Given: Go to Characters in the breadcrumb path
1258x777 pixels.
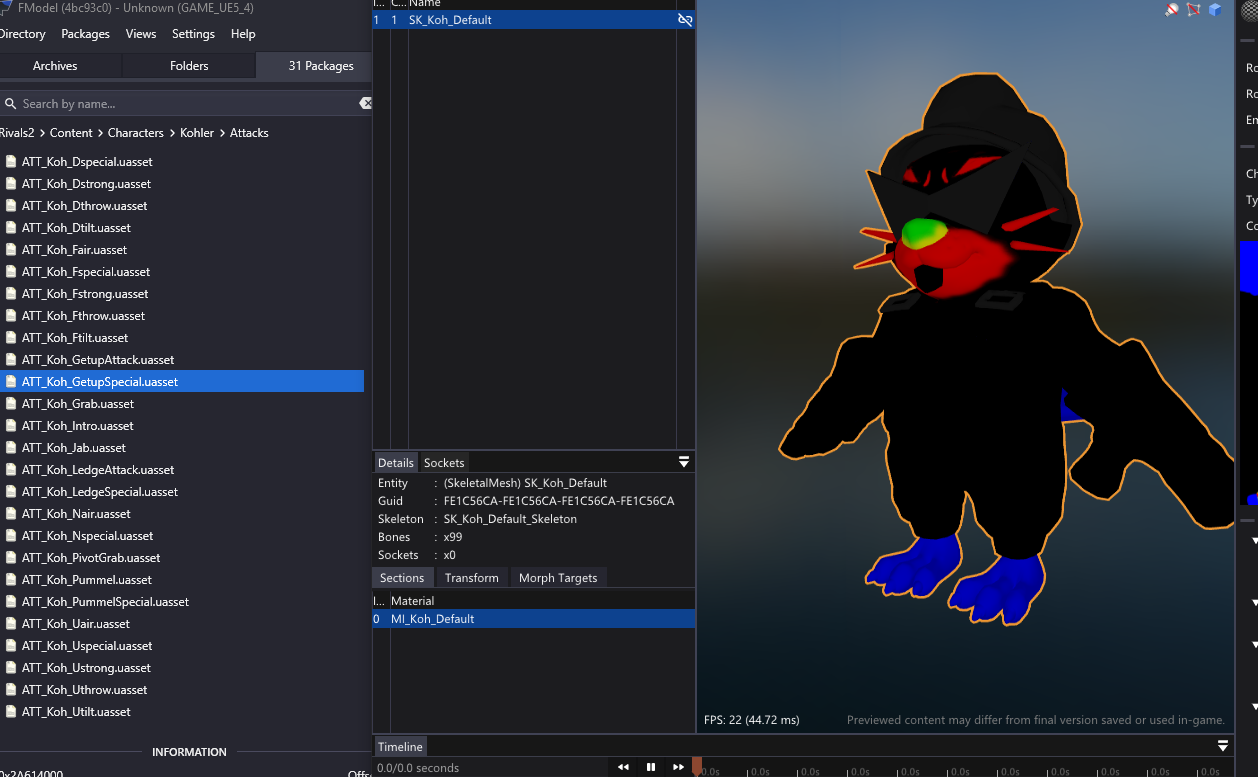Looking at the screenshot, I should [x=136, y=133].
